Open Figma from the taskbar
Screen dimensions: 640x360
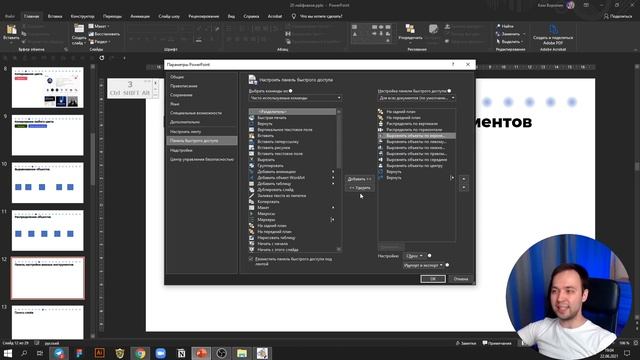pos(79,353)
